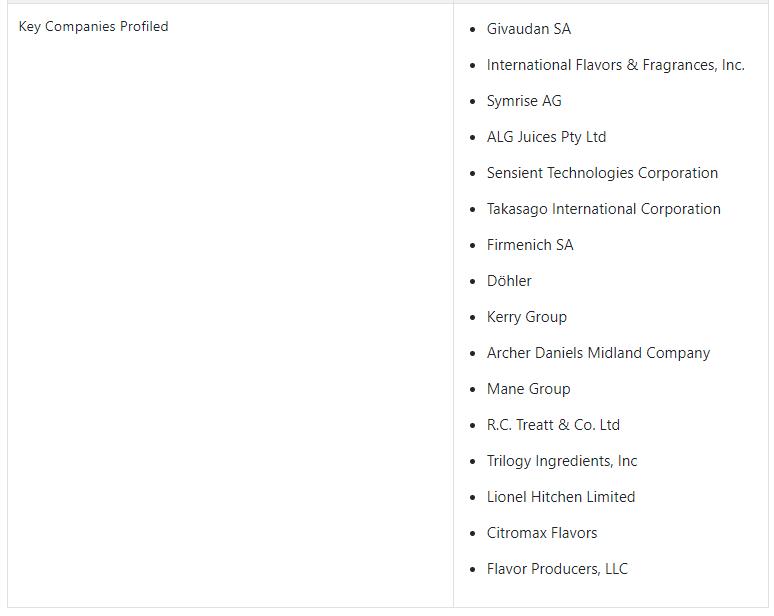774x616 pixels.
Task: Select the Lionel Hitchen Limited item
Action: click(561, 498)
